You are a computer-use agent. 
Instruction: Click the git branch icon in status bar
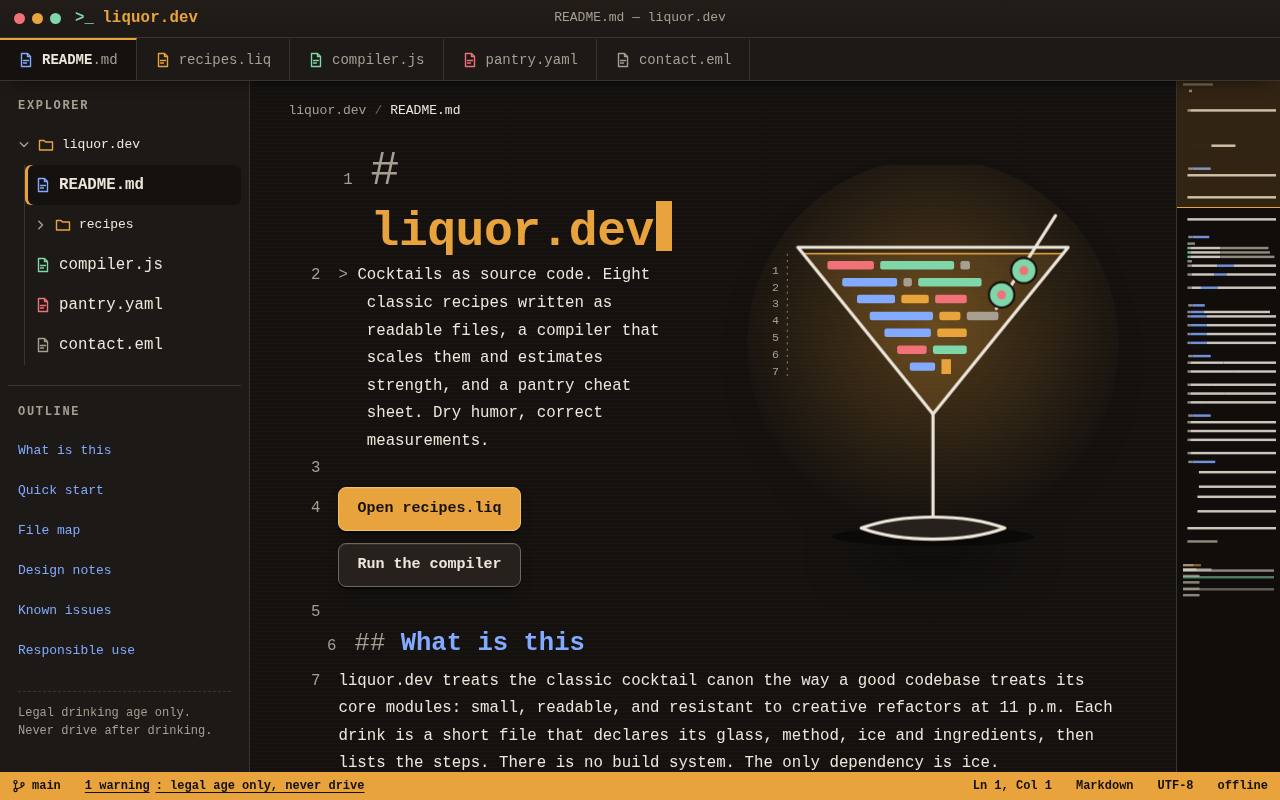19,786
